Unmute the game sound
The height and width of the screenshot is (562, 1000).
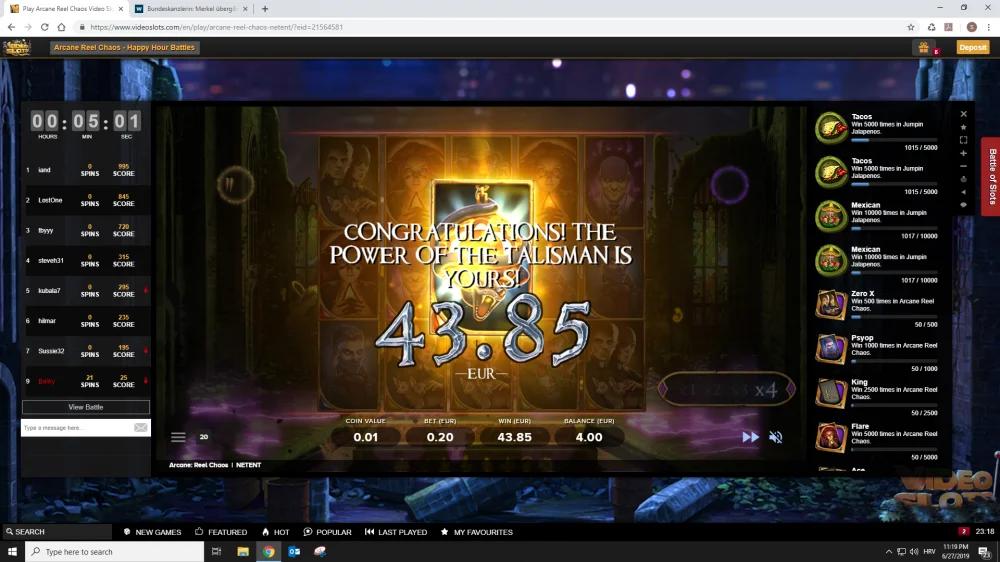776,437
